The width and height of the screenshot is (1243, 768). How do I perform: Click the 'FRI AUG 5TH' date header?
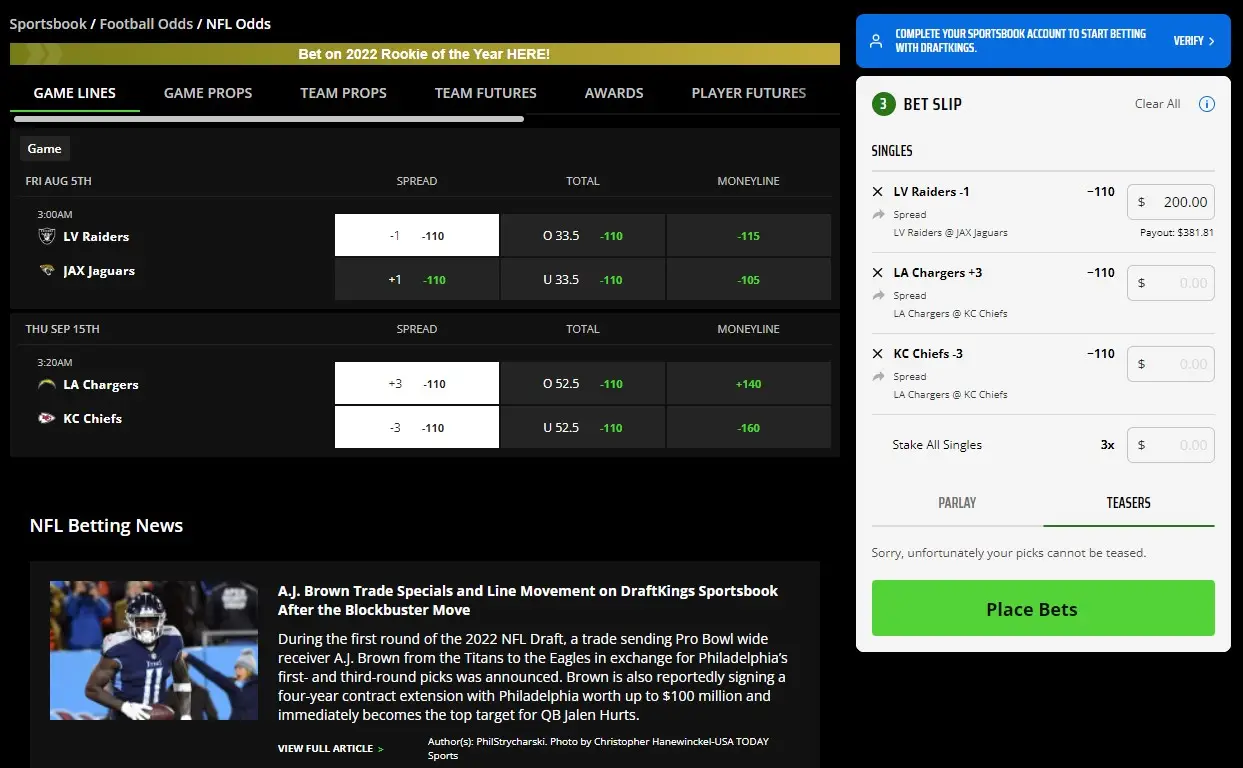click(x=58, y=181)
